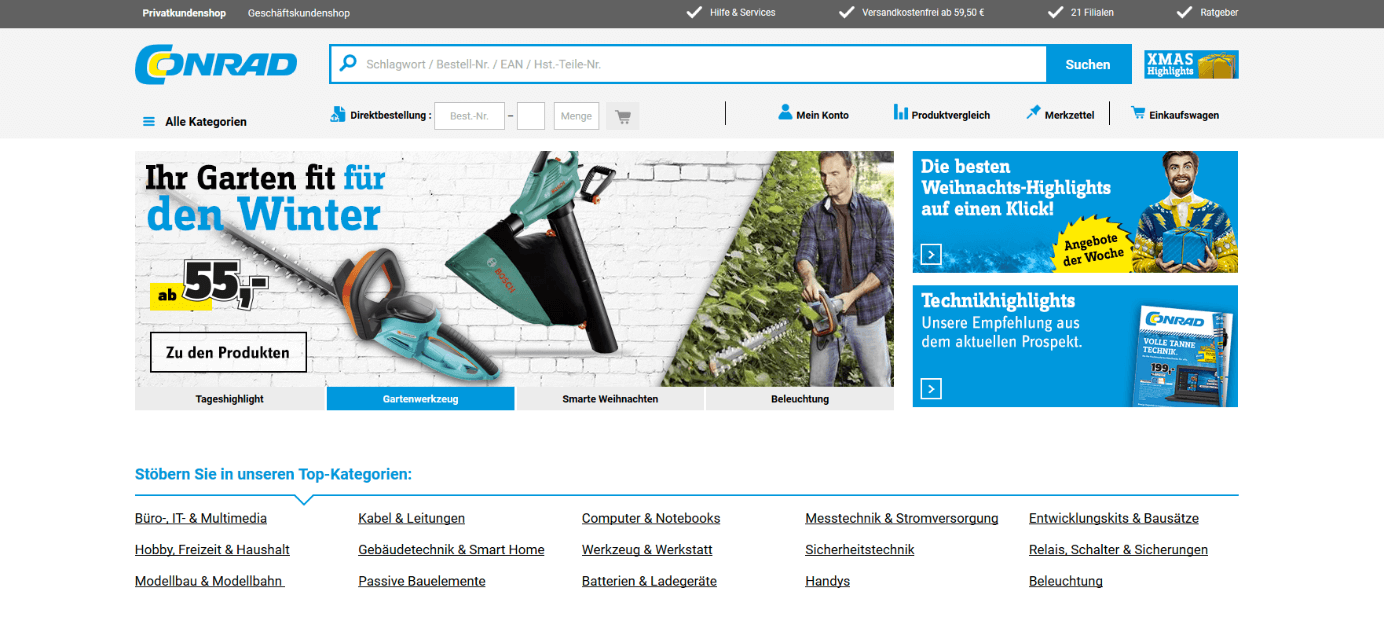Image resolution: width=1384 pixels, height=643 pixels.
Task: Open Kabel & Leitungen category
Action: 411,518
